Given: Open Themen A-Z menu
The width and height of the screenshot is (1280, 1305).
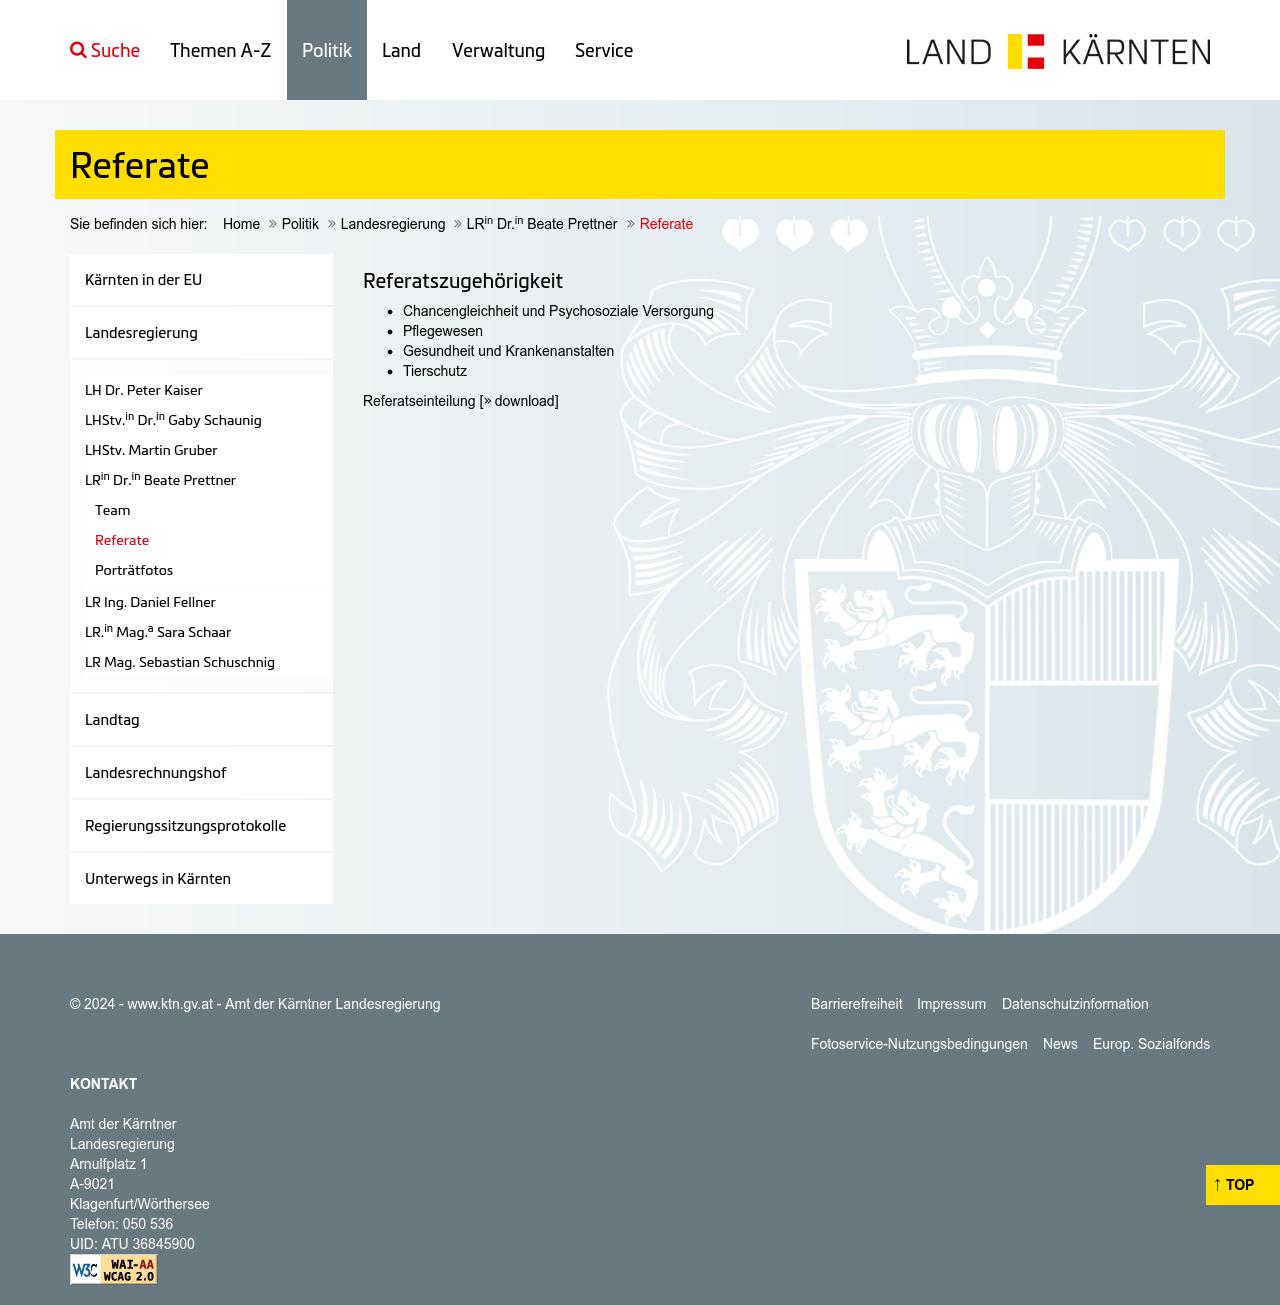Looking at the screenshot, I should 220,50.
